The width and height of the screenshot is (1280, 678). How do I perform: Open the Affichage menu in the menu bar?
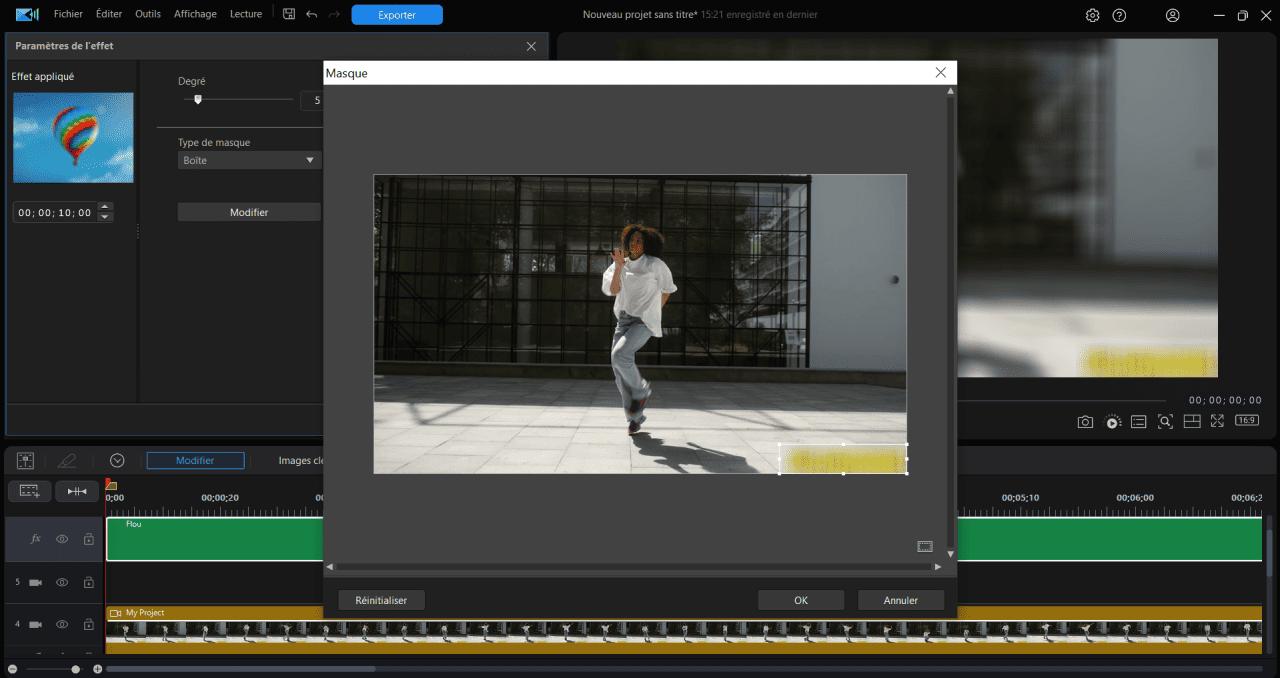tap(195, 13)
